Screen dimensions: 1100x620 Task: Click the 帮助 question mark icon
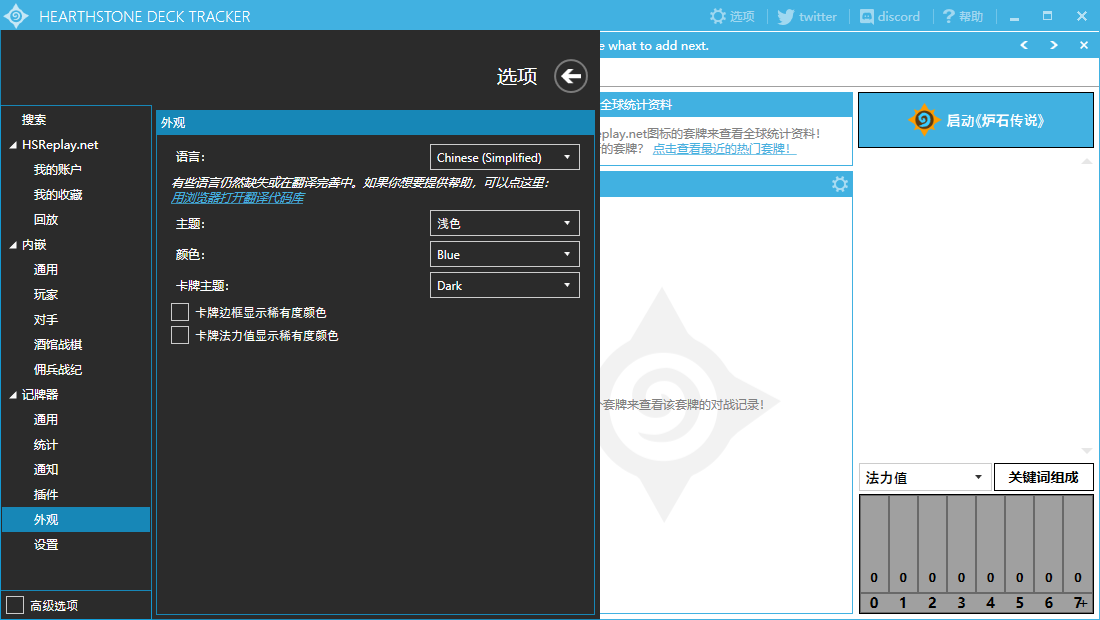948,16
